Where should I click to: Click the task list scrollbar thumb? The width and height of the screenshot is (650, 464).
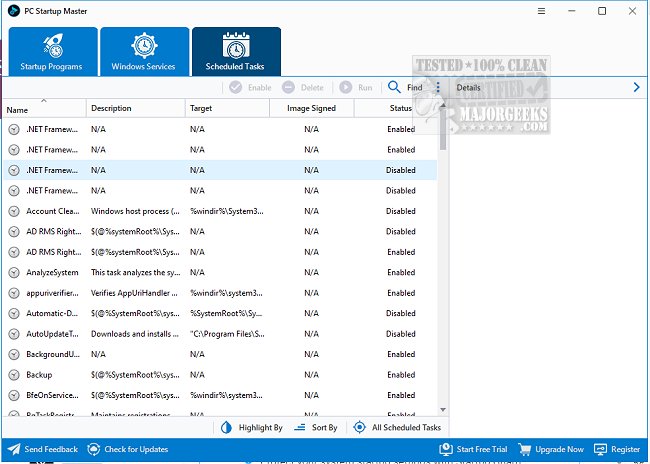pos(443,129)
